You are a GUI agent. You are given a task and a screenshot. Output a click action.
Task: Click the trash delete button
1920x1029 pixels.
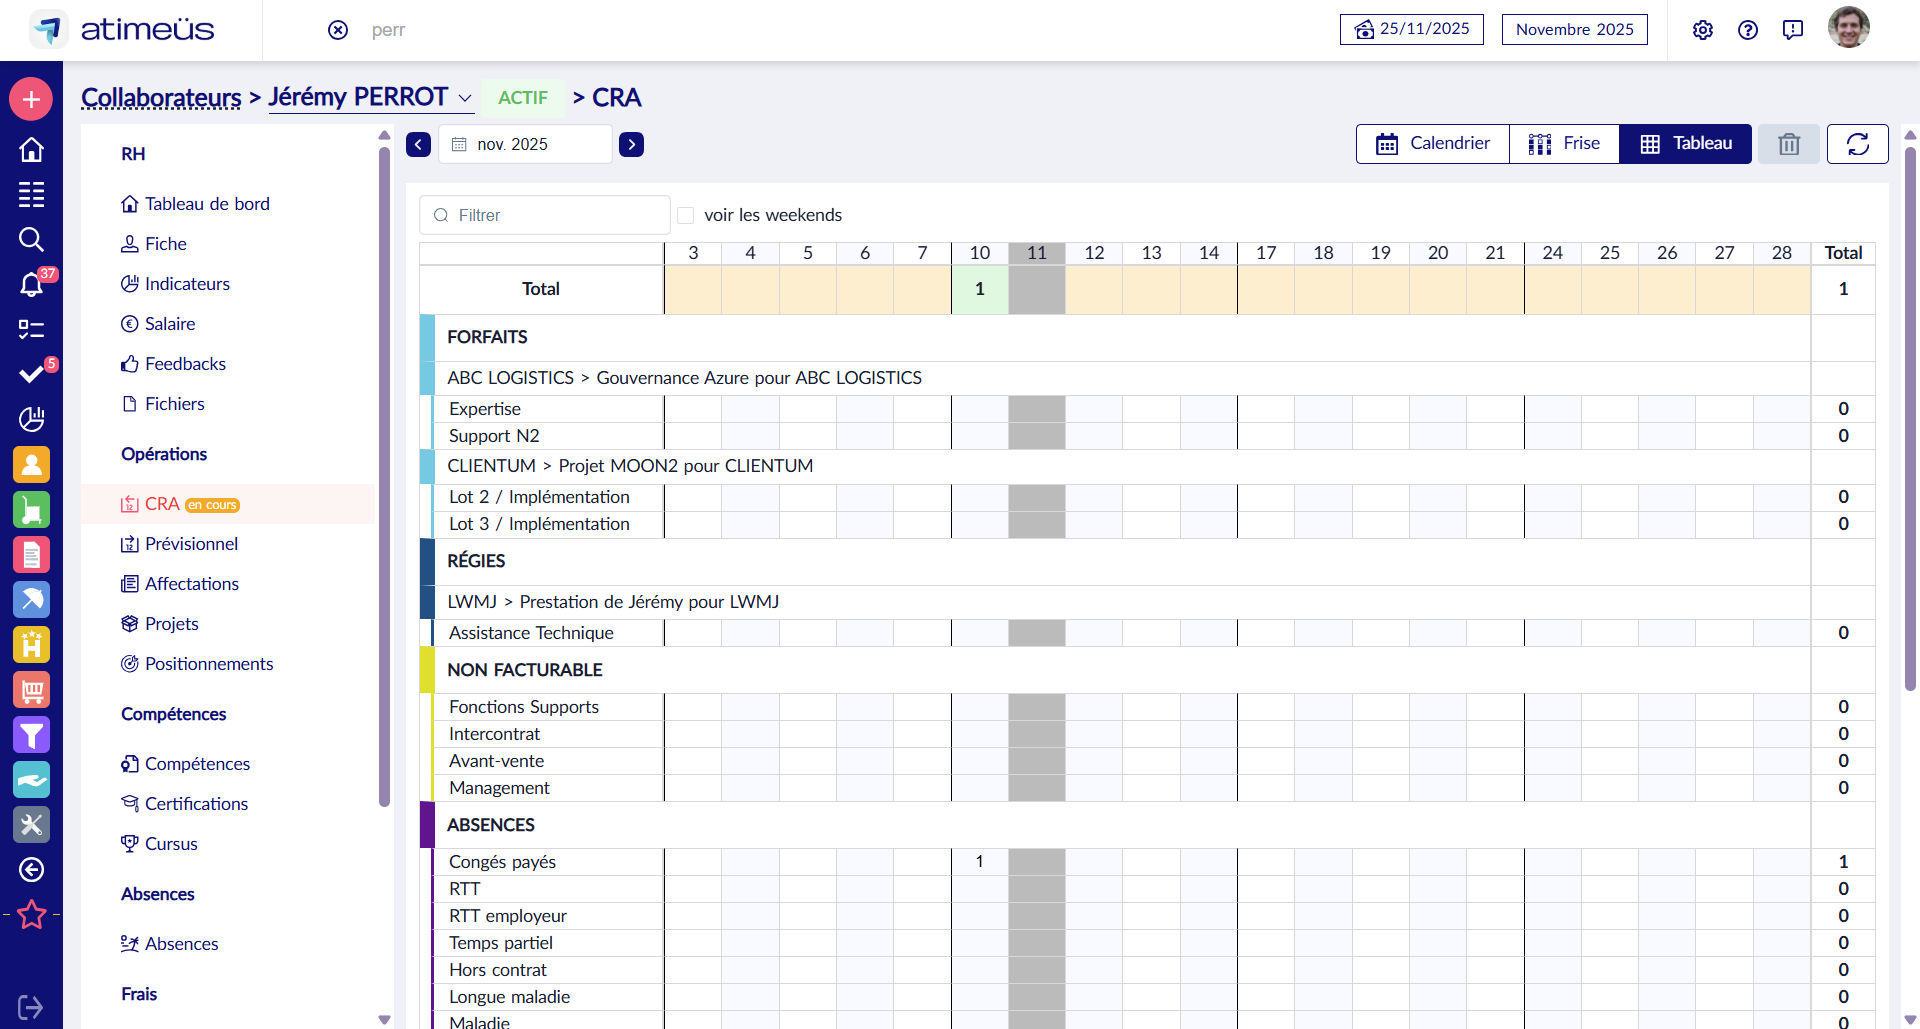tap(1789, 144)
